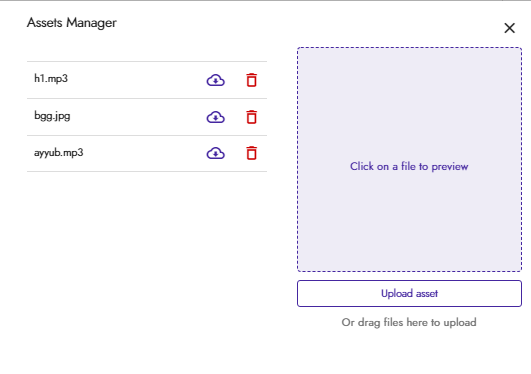Download the h1.mp3 asset
This screenshot has width=531, height=374.
[216, 80]
